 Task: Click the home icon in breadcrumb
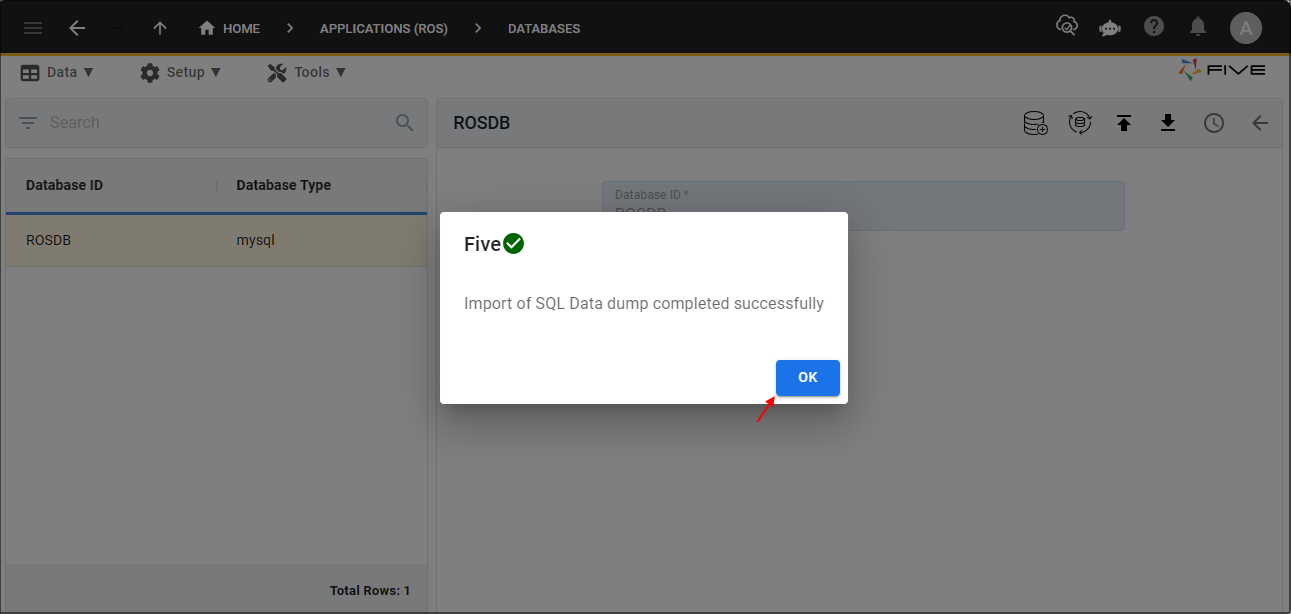click(x=207, y=28)
